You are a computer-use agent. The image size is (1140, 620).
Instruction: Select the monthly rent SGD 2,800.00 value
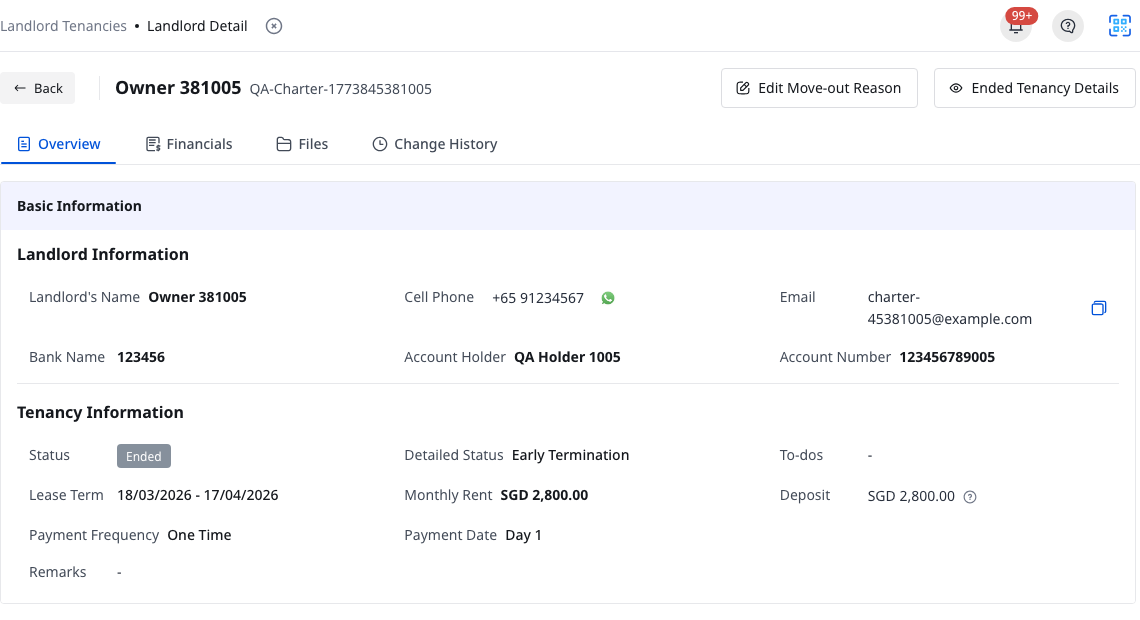click(x=544, y=495)
